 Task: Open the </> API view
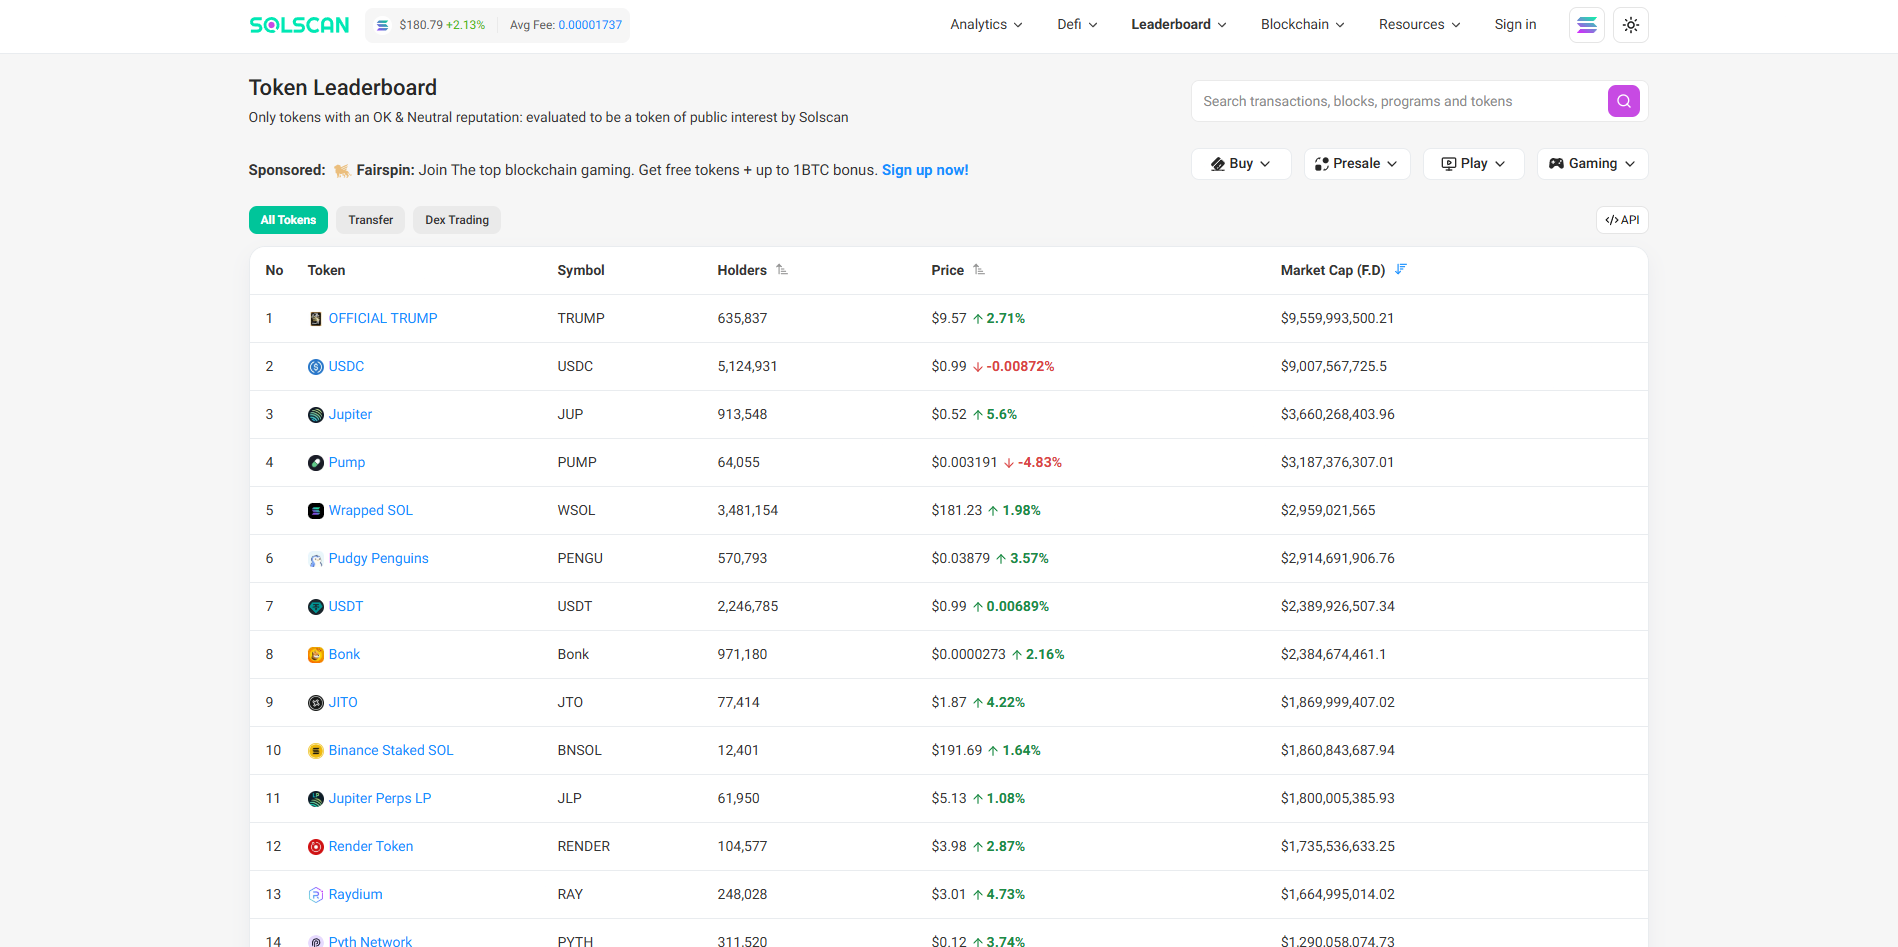pos(1621,219)
